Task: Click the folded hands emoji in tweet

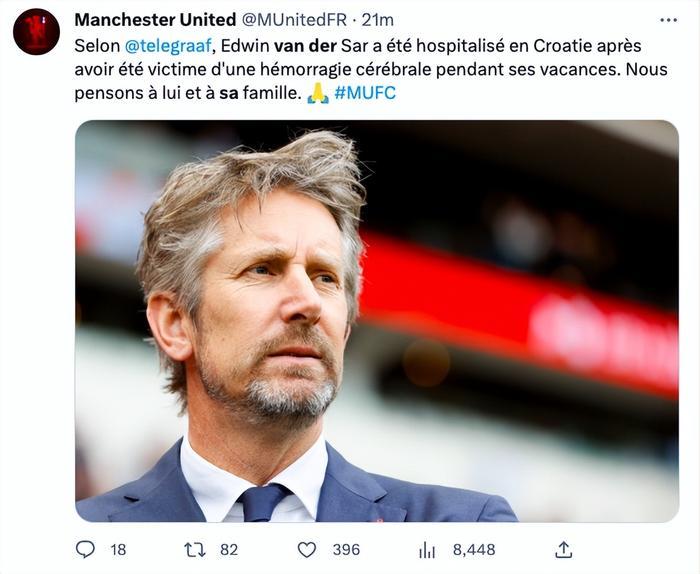Action: 318,93
